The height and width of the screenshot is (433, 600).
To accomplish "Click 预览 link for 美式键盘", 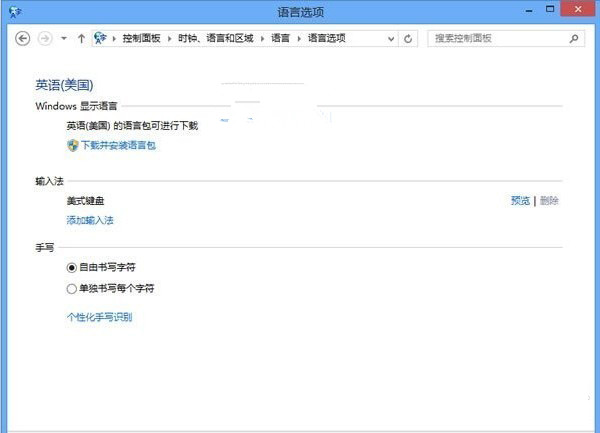I will pos(520,200).
